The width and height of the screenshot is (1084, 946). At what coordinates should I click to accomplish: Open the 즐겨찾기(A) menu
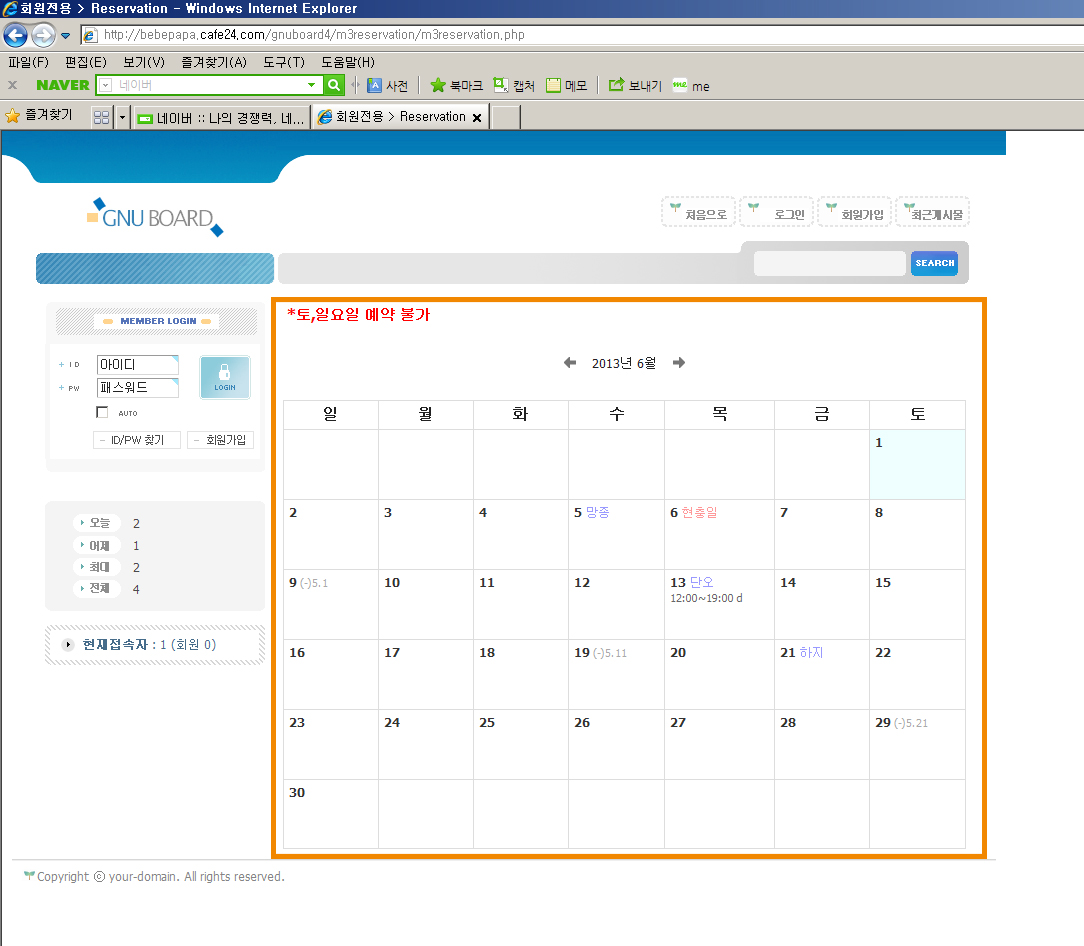tap(214, 62)
